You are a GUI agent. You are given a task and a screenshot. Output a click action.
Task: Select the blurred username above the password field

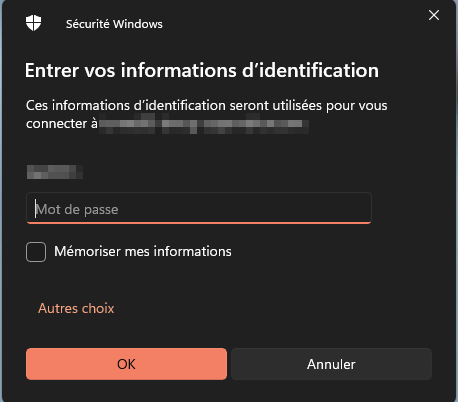tap(55, 172)
